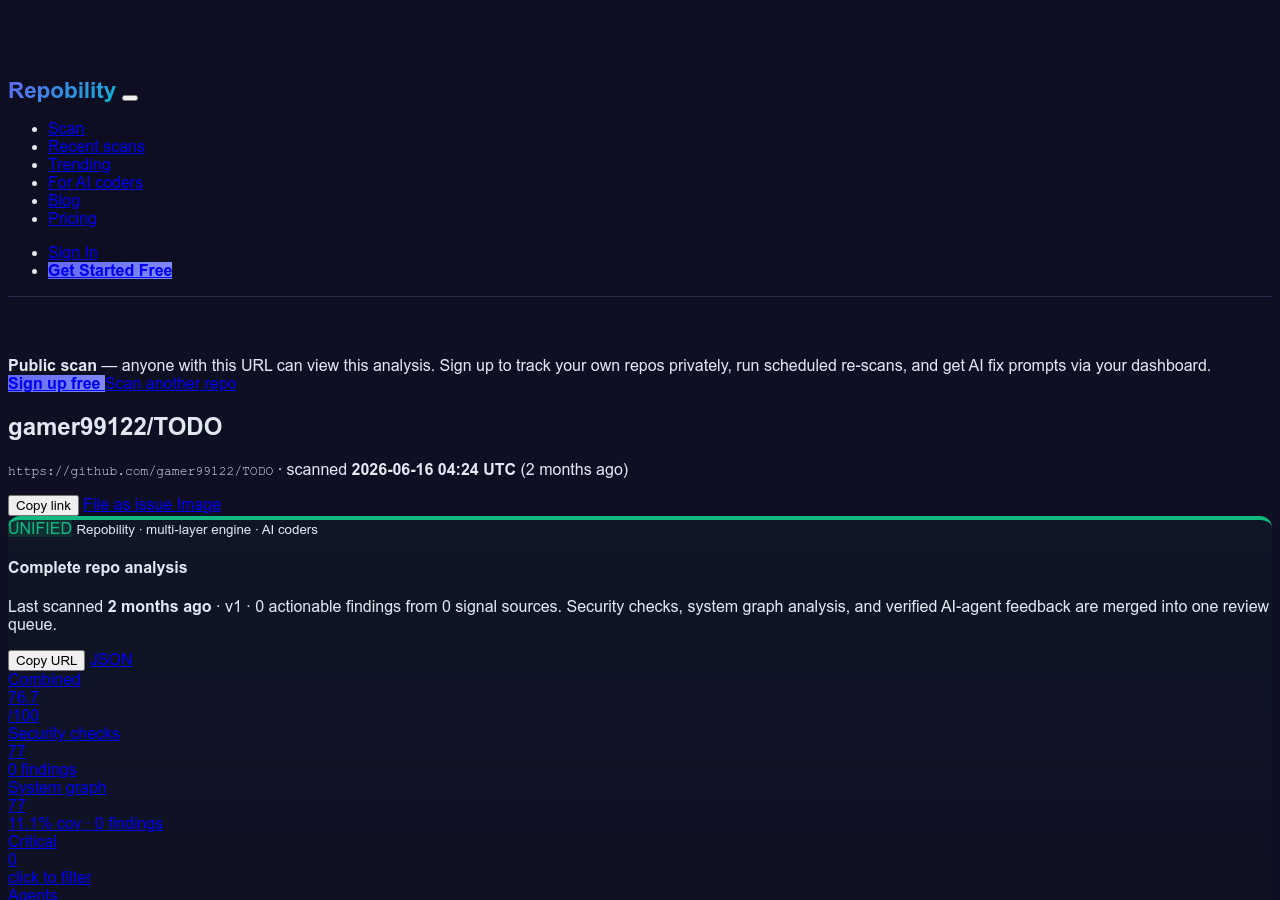Click the Get Started Free button
Image resolution: width=1280 pixels, height=900 pixels.
tap(110, 270)
